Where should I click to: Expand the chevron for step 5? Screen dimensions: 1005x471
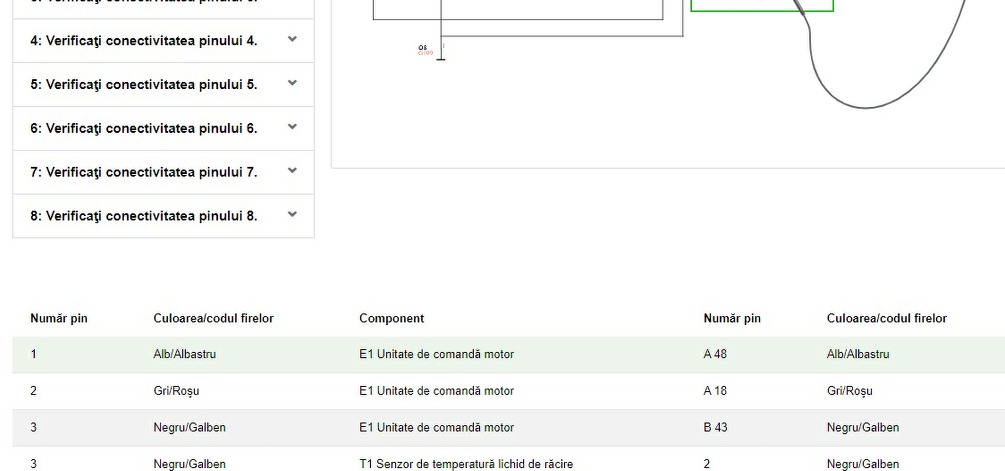tap(292, 84)
